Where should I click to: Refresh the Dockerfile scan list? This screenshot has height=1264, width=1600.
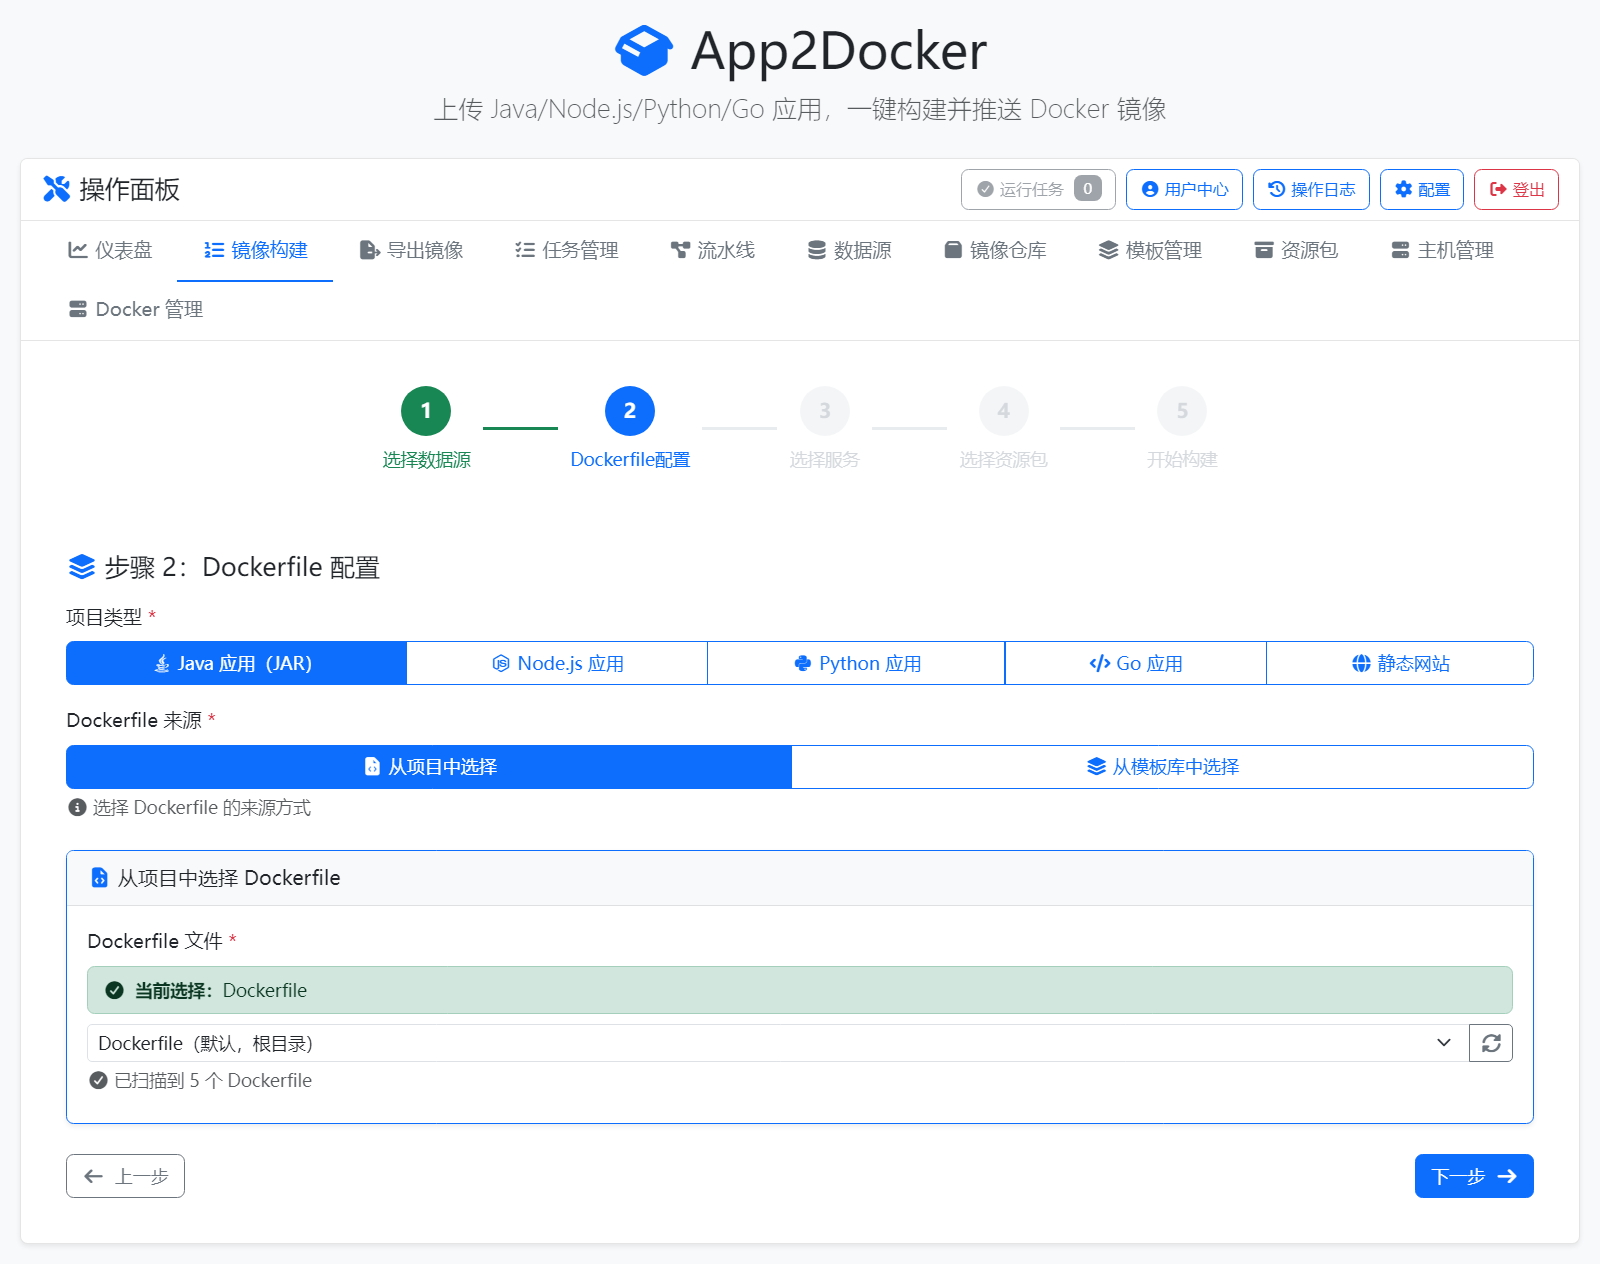(x=1491, y=1042)
